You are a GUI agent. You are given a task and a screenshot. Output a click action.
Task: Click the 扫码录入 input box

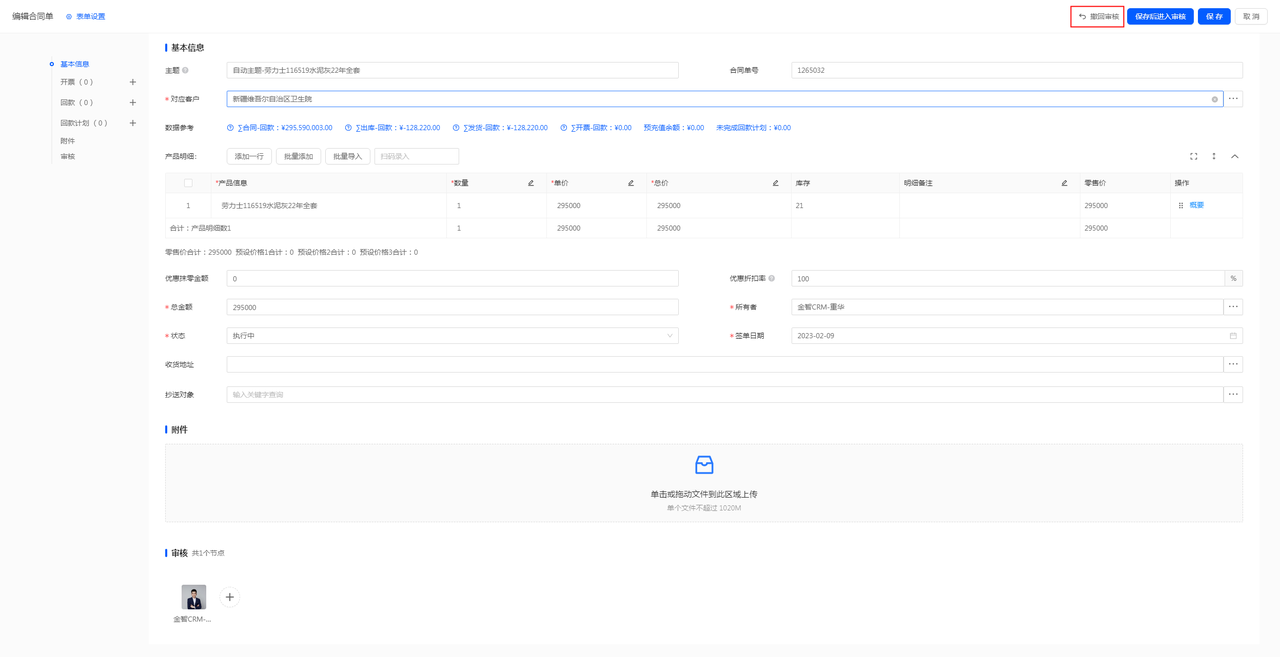pyautogui.click(x=416, y=156)
